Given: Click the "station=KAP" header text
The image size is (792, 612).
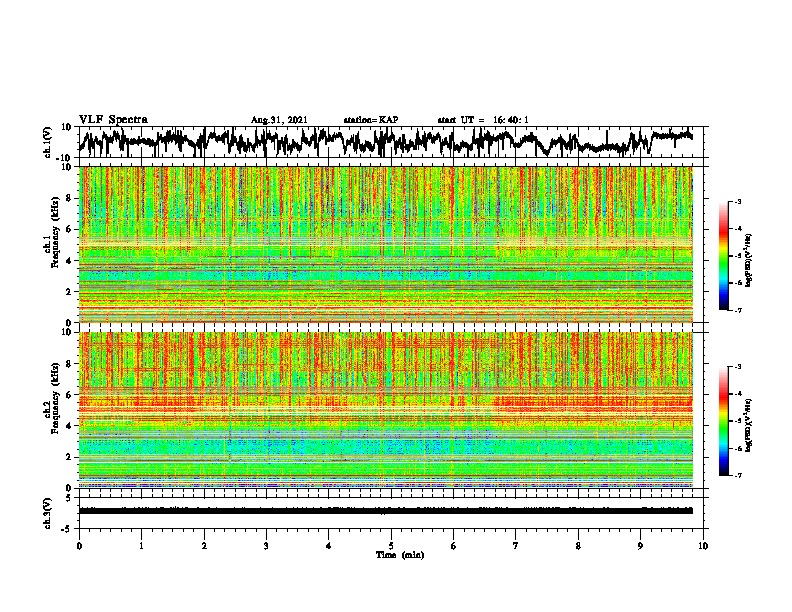Looking at the screenshot, I should pos(371,120).
